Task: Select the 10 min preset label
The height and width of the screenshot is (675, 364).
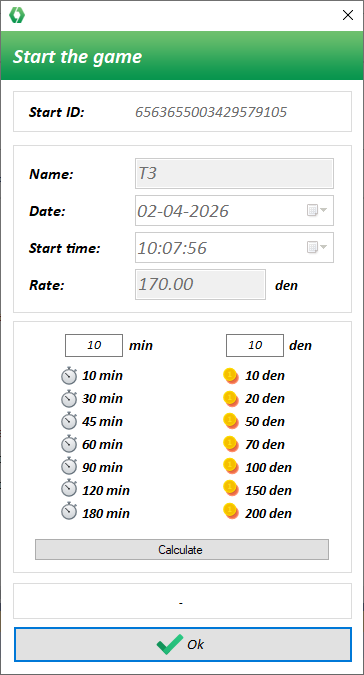Action: pyautogui.click(x=102, y=376)
